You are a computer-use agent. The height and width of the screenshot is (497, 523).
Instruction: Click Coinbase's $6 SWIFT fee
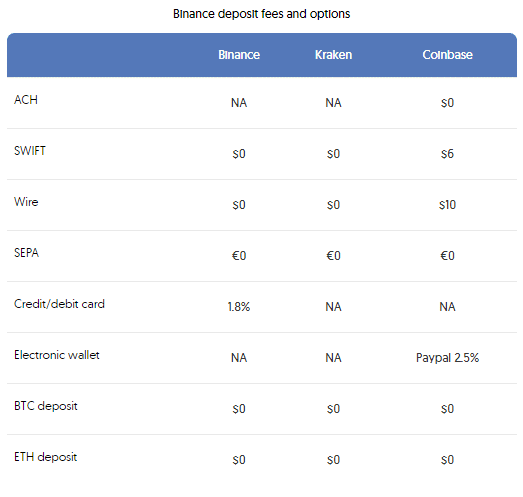click(x=447, y=154)
